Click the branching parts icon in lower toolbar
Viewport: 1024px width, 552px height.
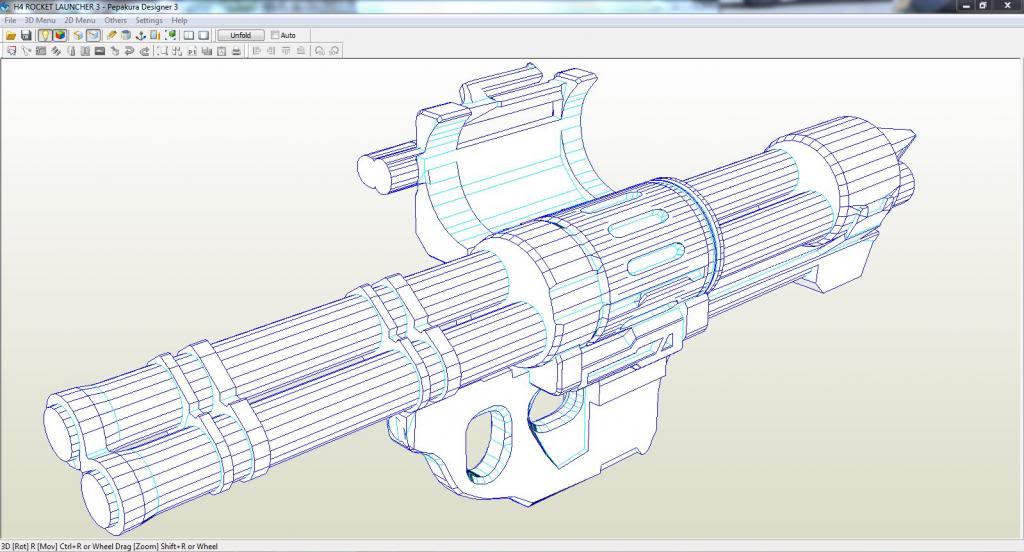coord(177,51)
